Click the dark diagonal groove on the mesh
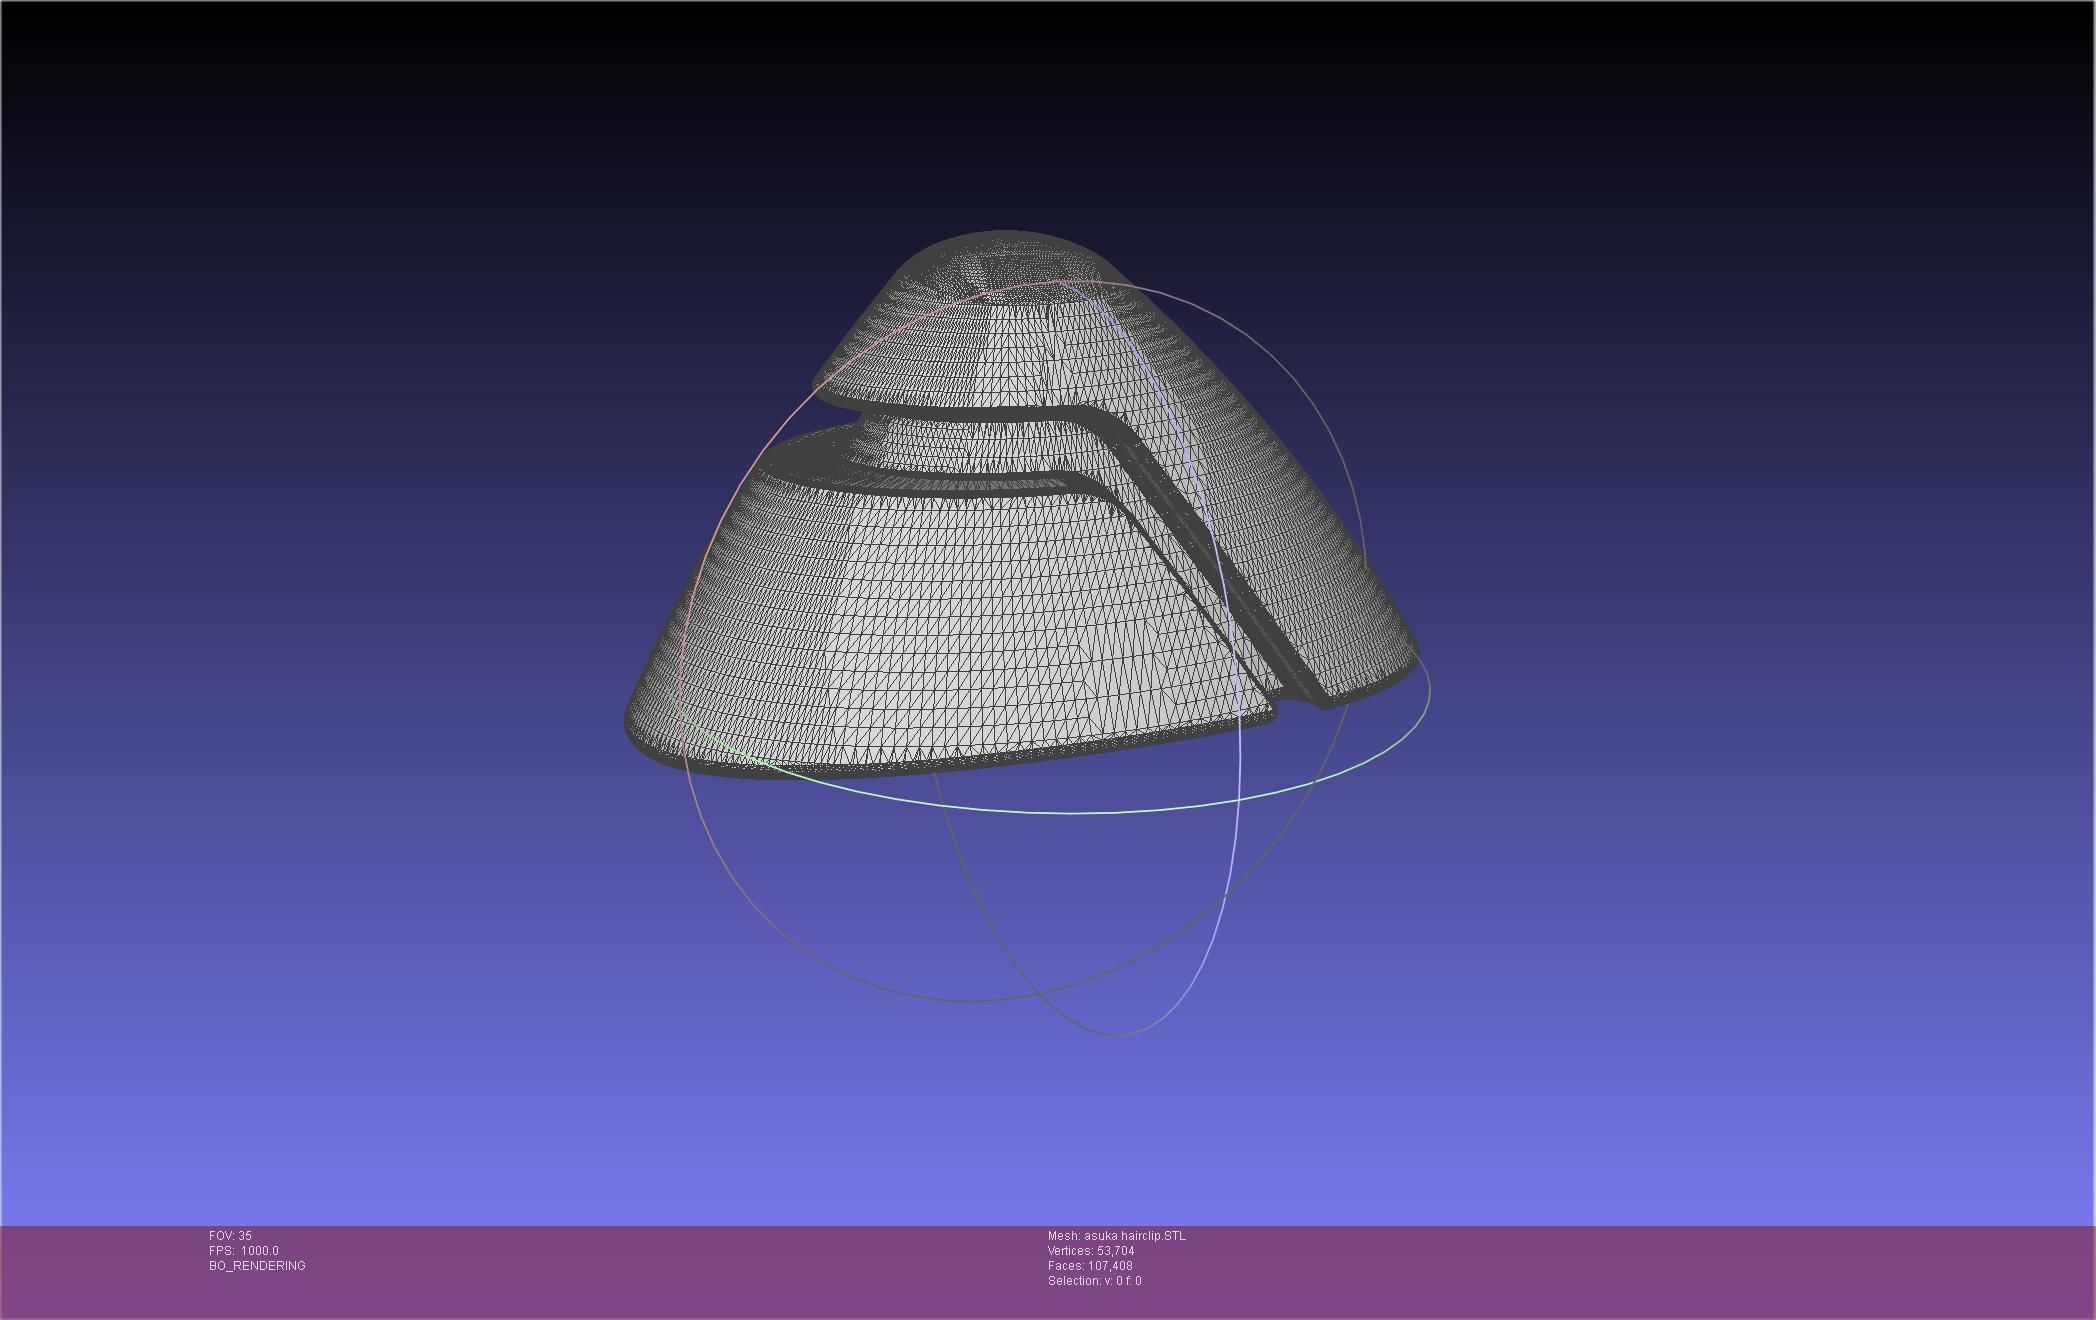 [x=1240, y=590]
